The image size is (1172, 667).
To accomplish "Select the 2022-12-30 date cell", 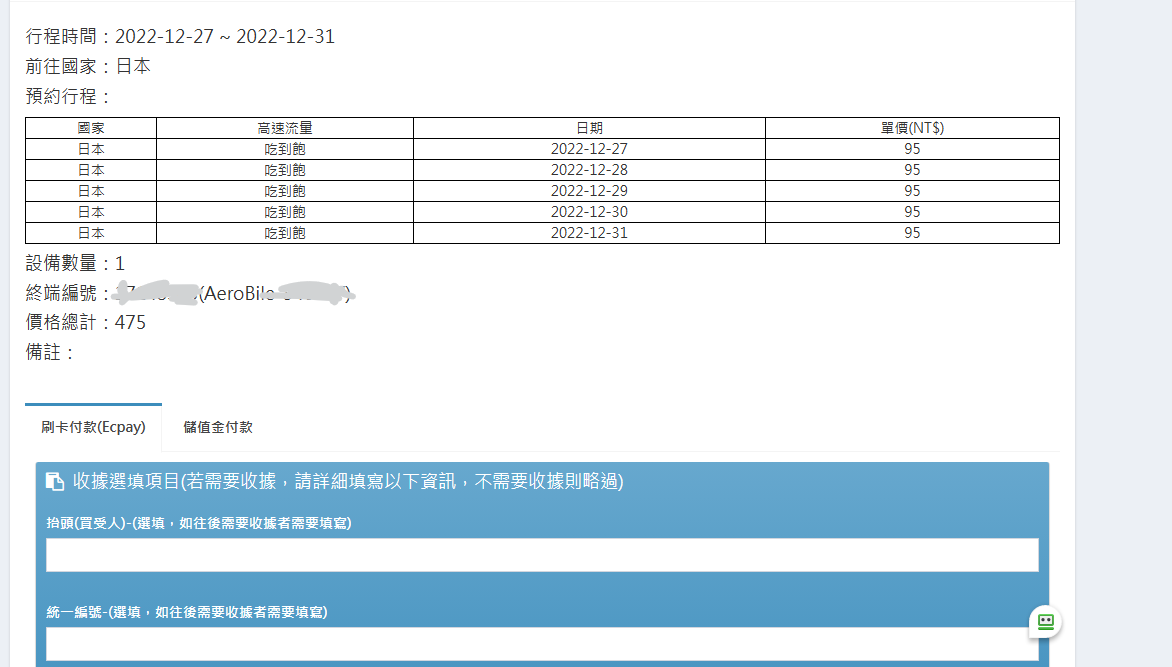I will (589, 212).
